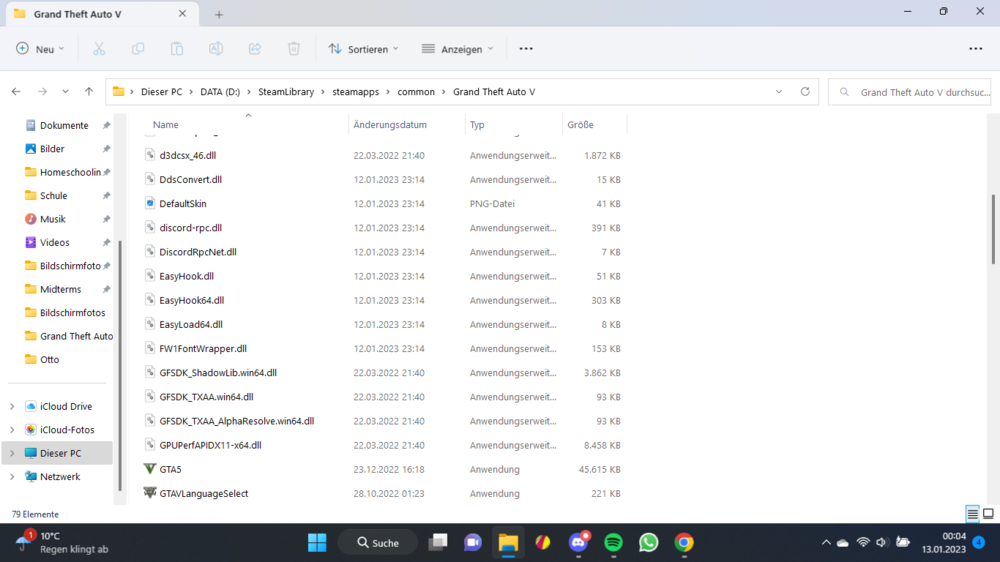This screenshot has height=562, width=1000.
Task: Click Dieser PC in the breadcrumb
Action: tap(161, 92)
